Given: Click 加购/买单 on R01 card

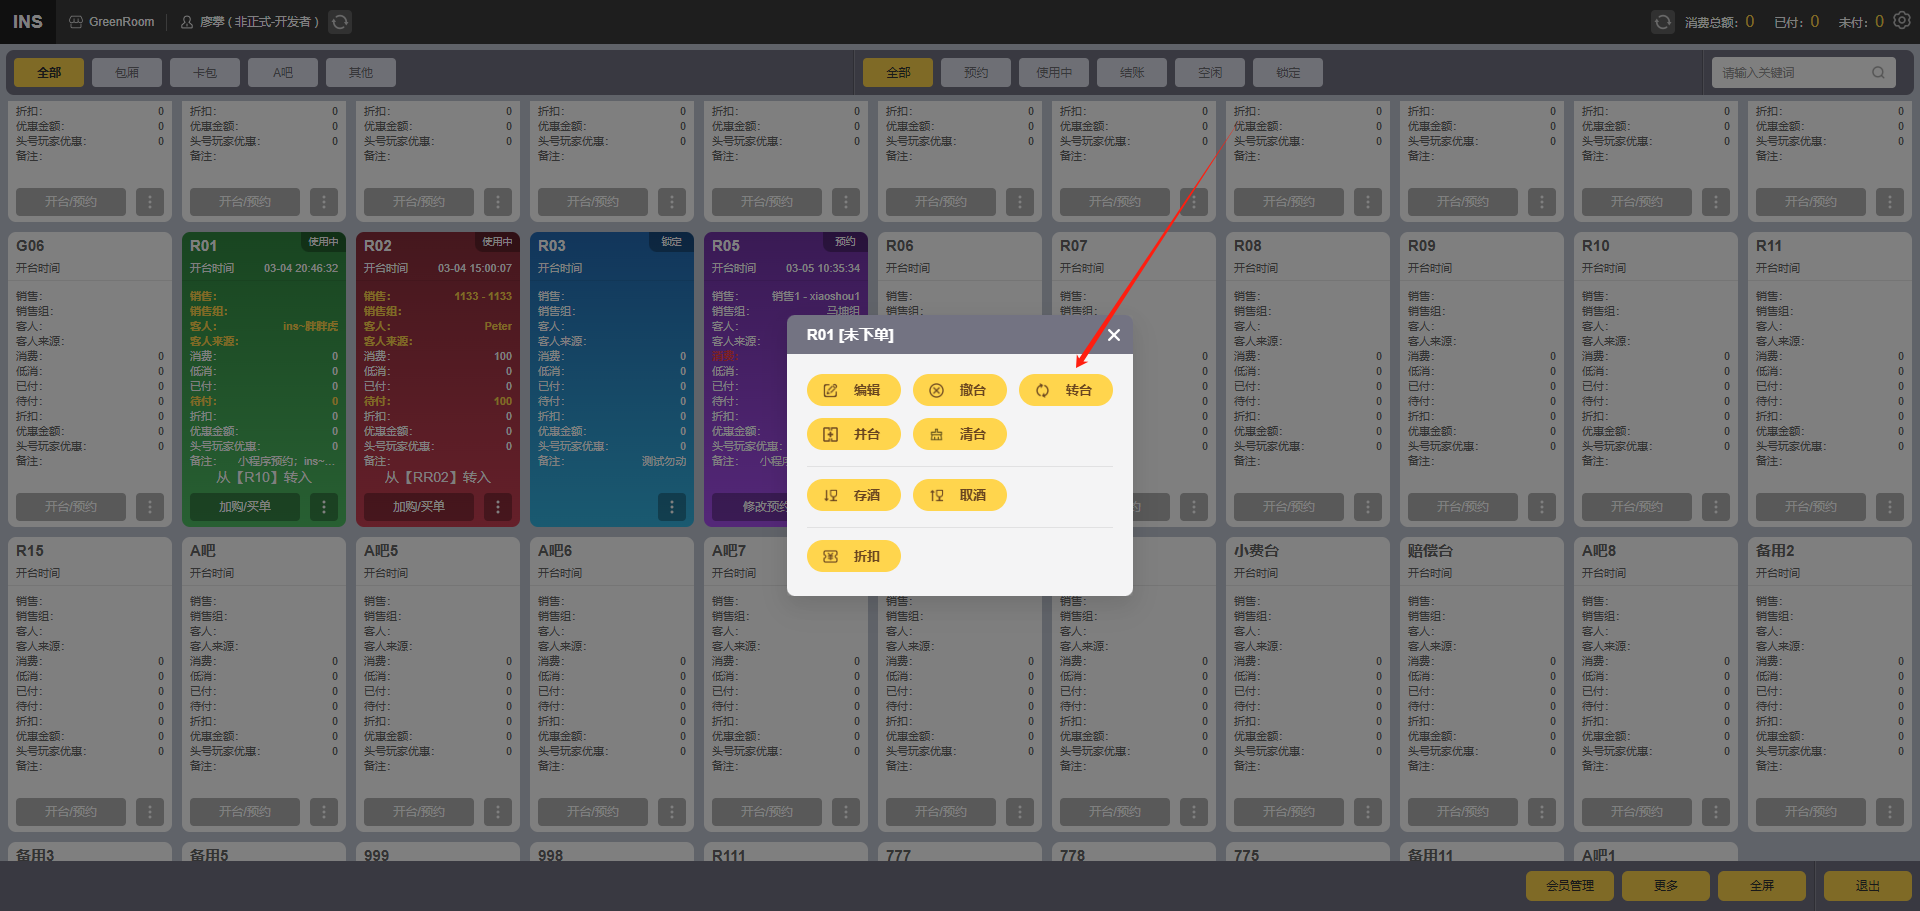Looking at the screenshot, I should click(245, 507).
